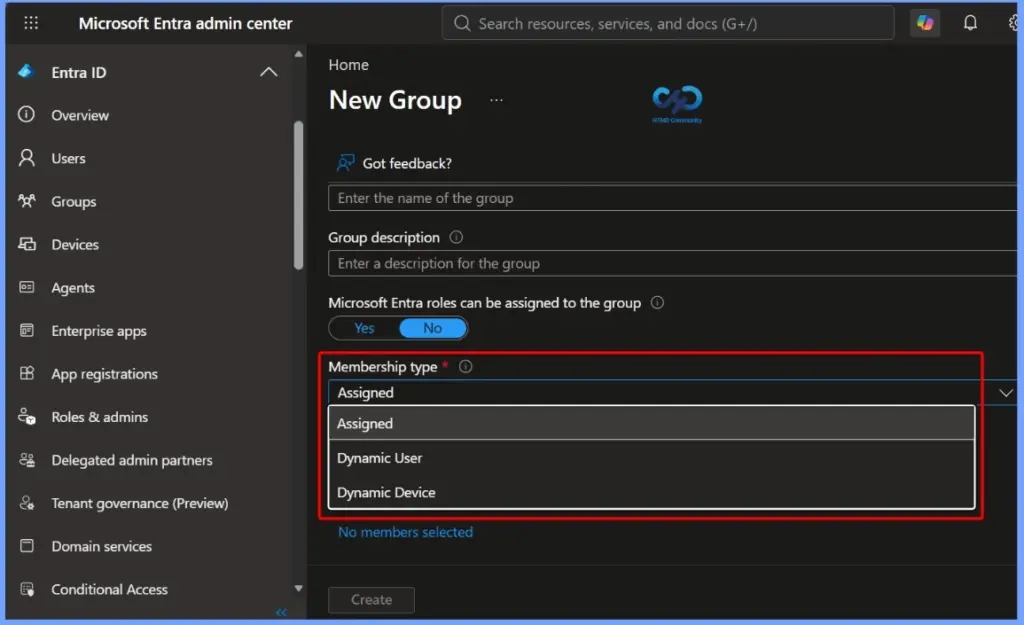The width and height of the screenshot is (1024, 625).
Task: Click the Delegated admin partners icon
Action: pos(27,460)
